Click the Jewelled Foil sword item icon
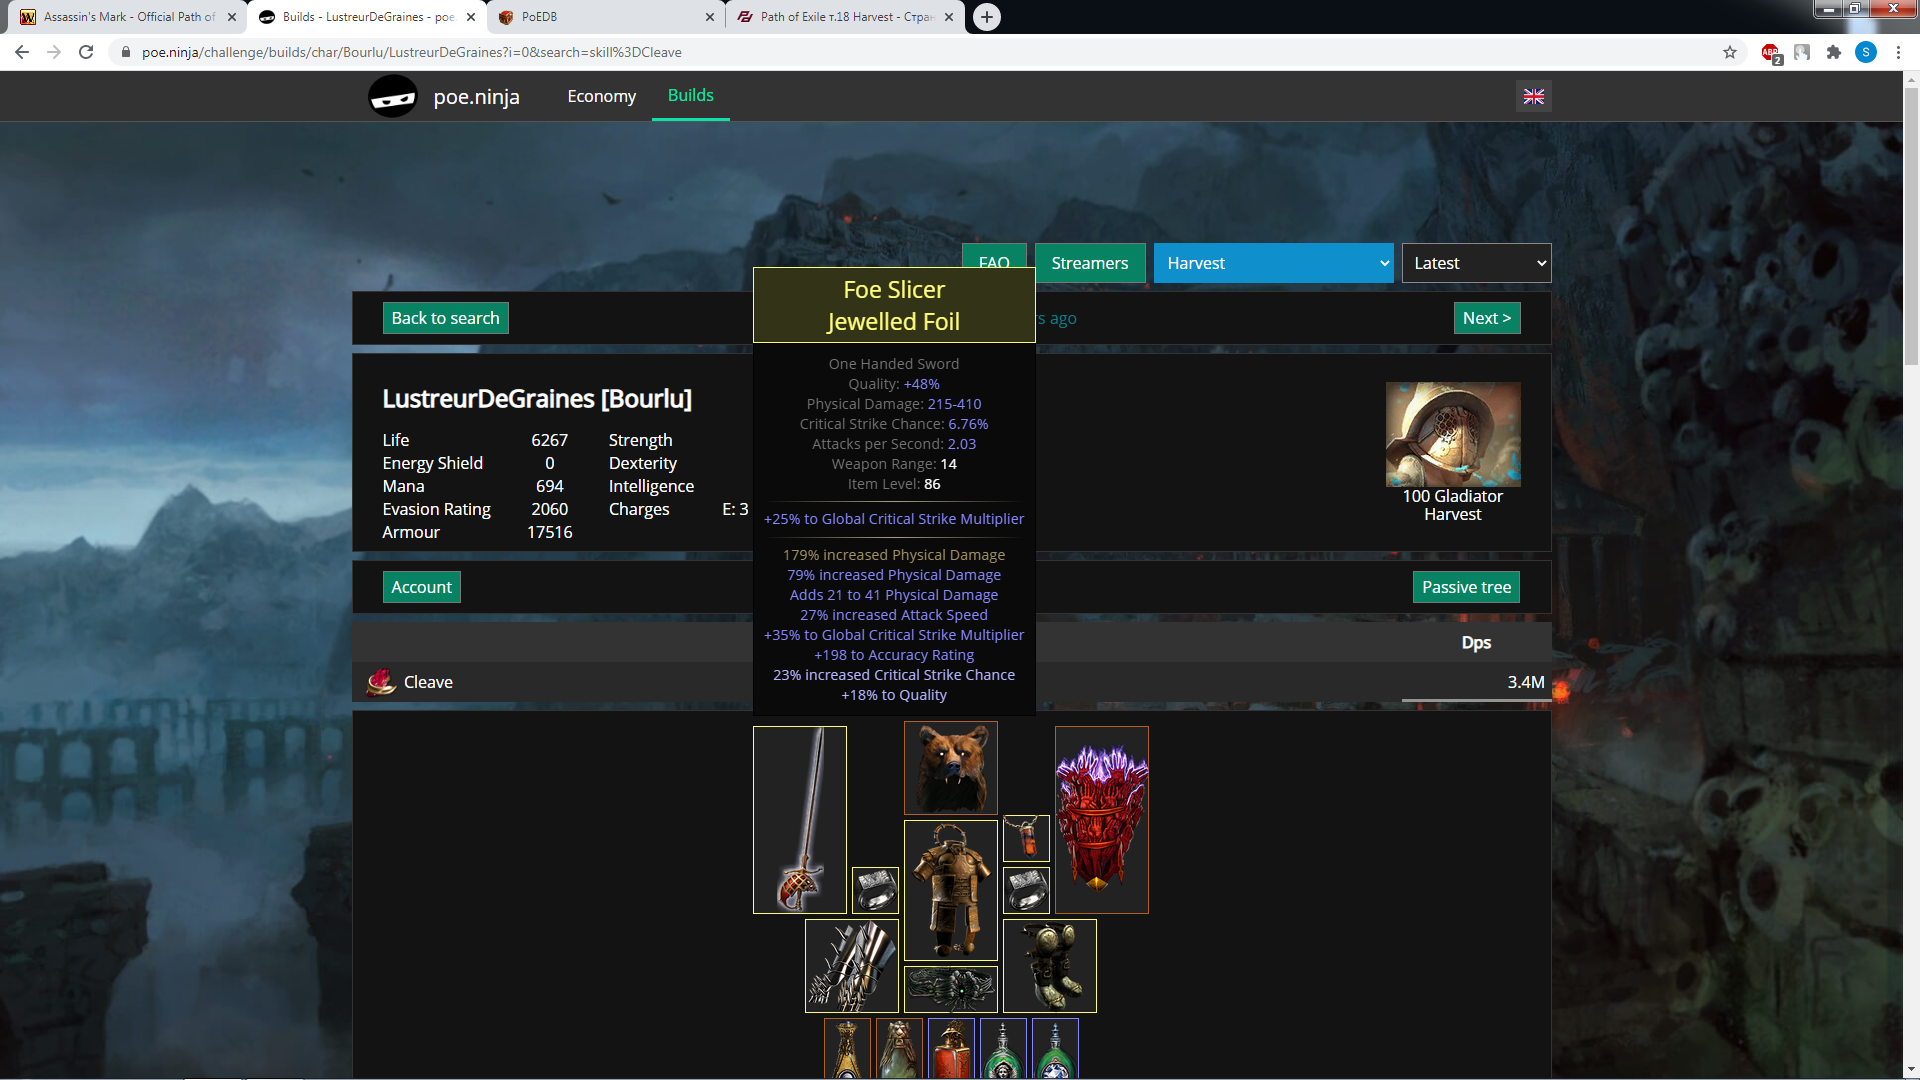Viewport: 1920px width, 1080px height. pyautogui.click(x=799, y=819)
